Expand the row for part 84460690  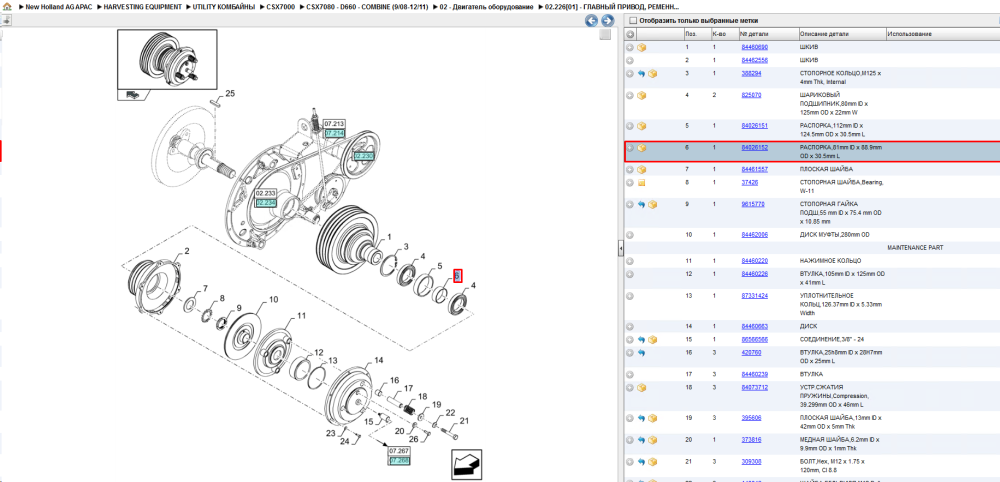coord(629,47)
